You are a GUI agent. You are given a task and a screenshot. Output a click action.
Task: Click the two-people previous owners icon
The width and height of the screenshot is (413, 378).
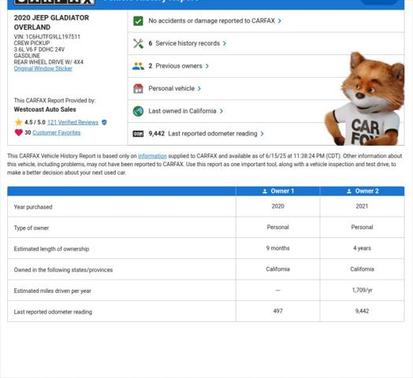point(138,66)
